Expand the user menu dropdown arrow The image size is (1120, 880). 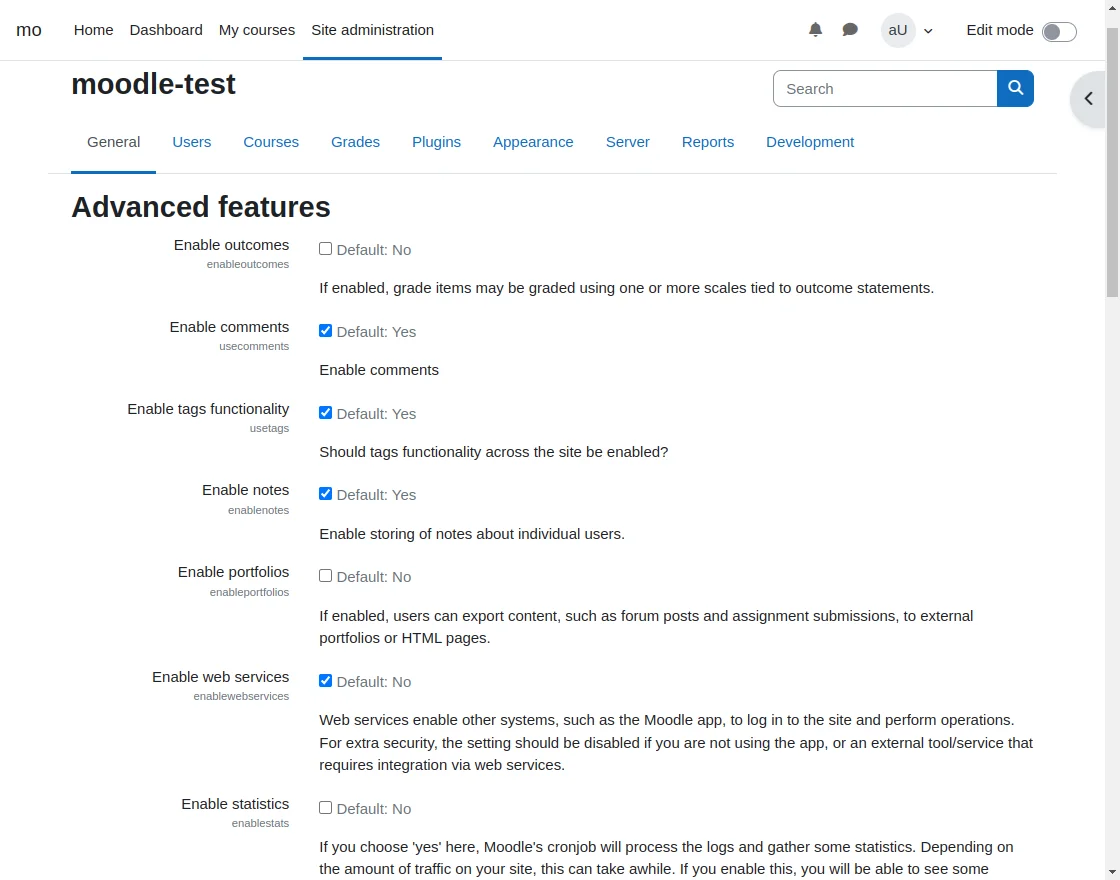(928, 31)
